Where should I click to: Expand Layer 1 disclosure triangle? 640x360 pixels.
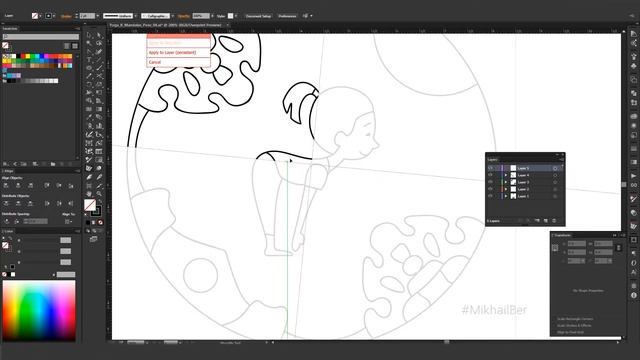tap(506, 196)
